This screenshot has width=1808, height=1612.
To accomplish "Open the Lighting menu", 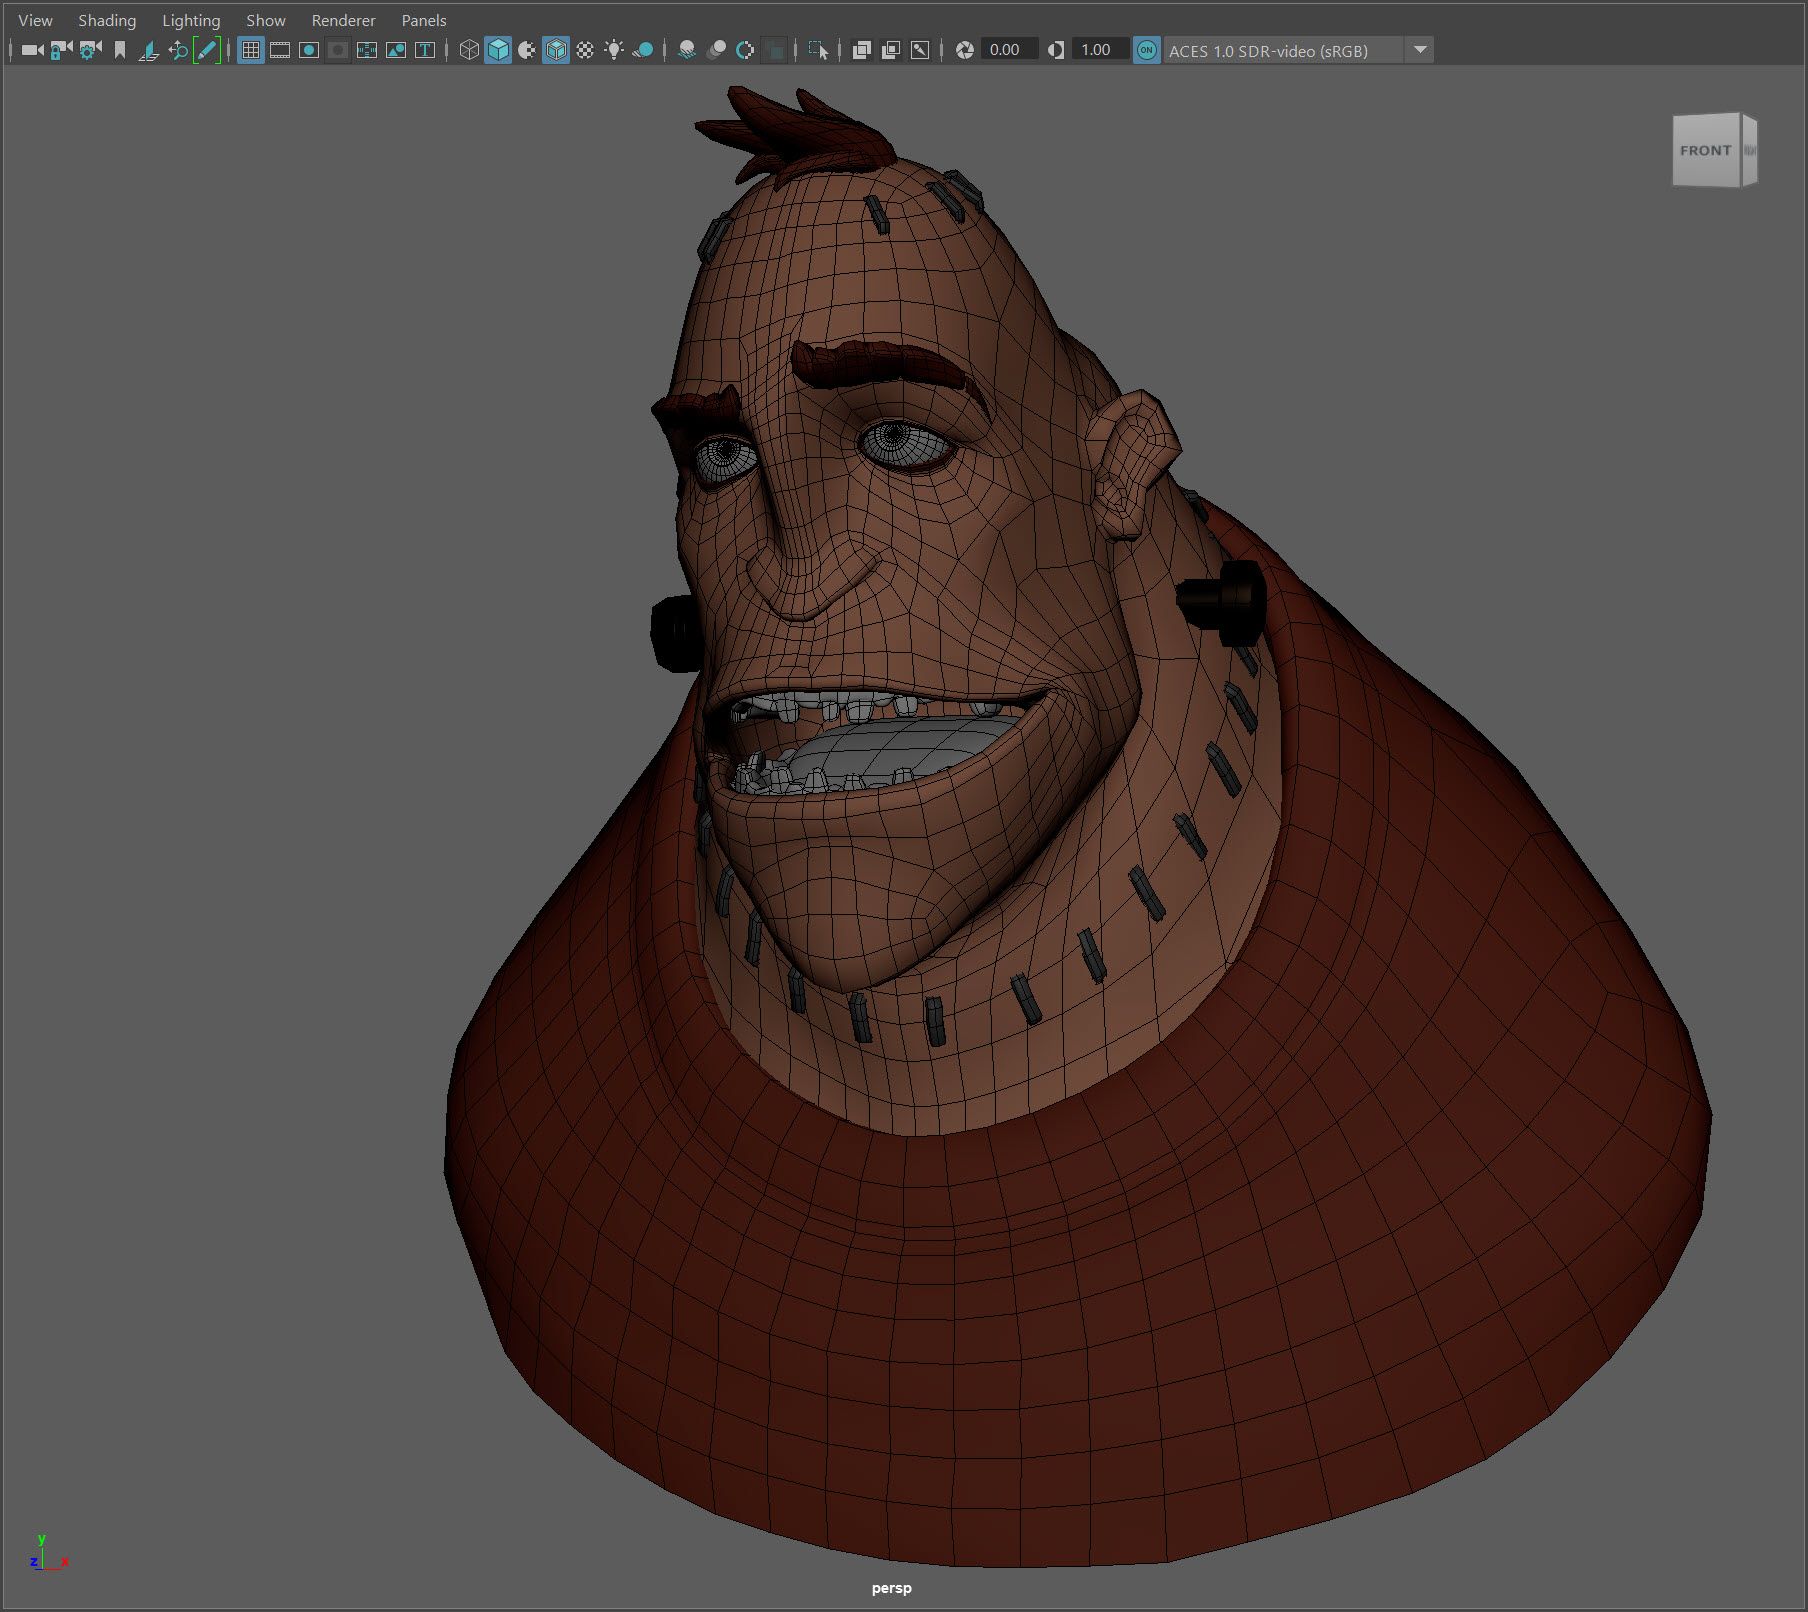I will [191, 20].
